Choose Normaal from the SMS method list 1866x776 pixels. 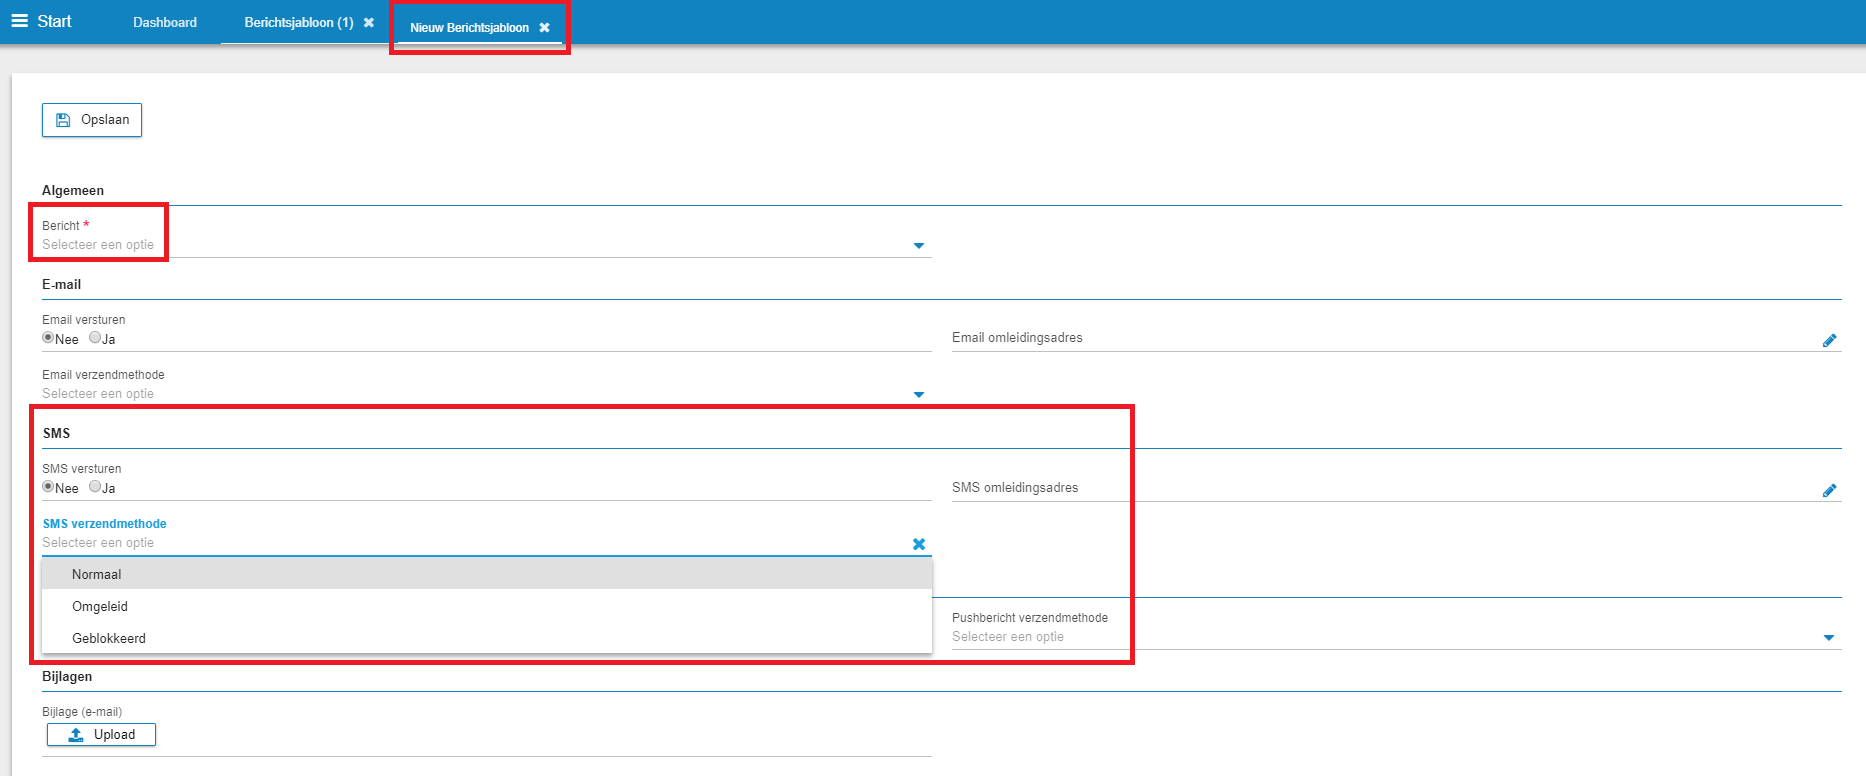pos(97,574)
